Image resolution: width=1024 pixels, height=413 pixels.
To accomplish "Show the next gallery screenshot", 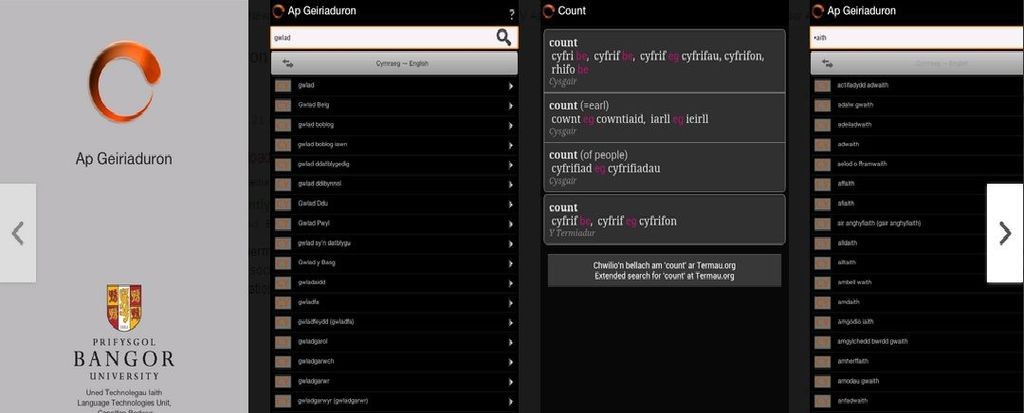I will pos(1005,233).
